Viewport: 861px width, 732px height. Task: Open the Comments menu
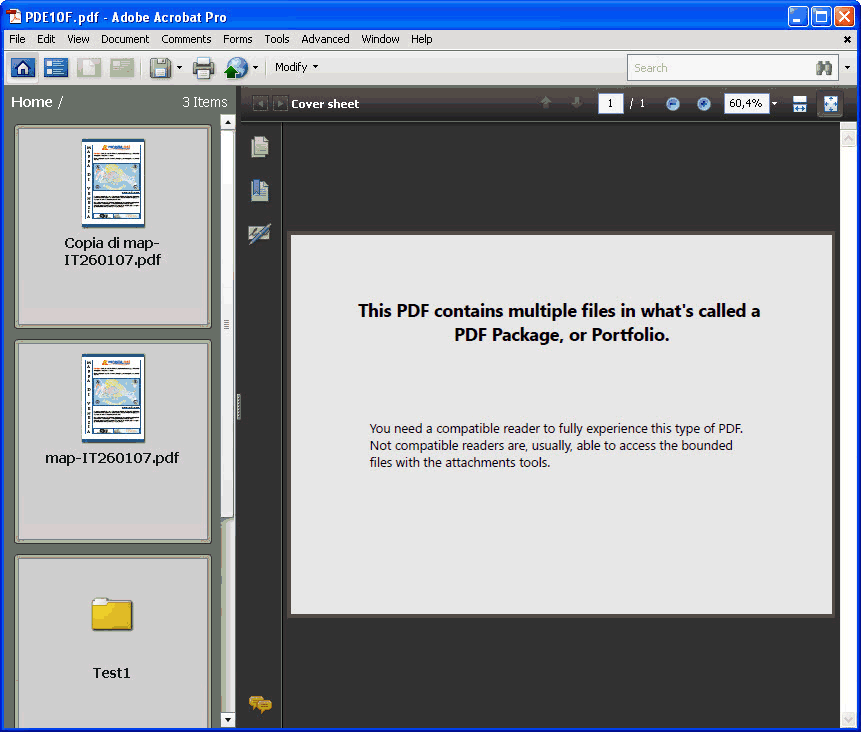(x=186, y=39)
